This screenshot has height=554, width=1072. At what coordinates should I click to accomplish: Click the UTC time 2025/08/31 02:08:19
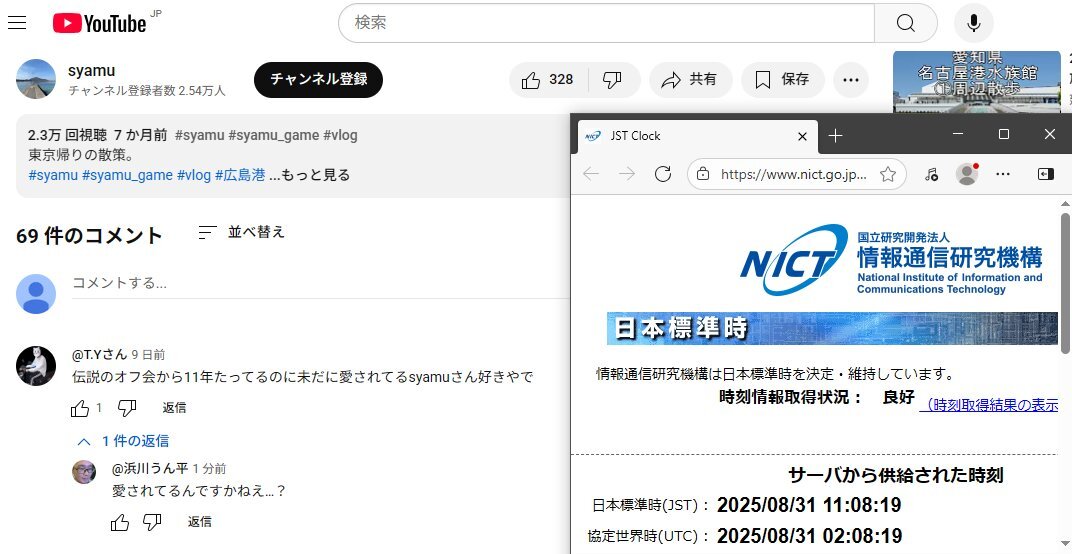pos(809,536)
